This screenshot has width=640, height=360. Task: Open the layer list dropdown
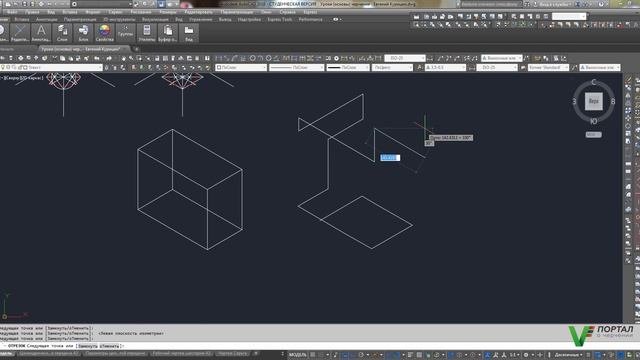(x=51, y=67)
